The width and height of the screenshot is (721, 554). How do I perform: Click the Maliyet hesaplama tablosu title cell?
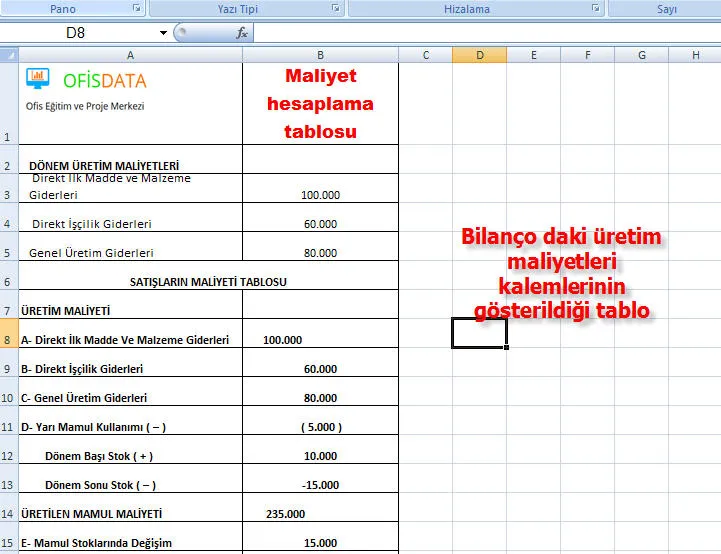coord(320,104)
